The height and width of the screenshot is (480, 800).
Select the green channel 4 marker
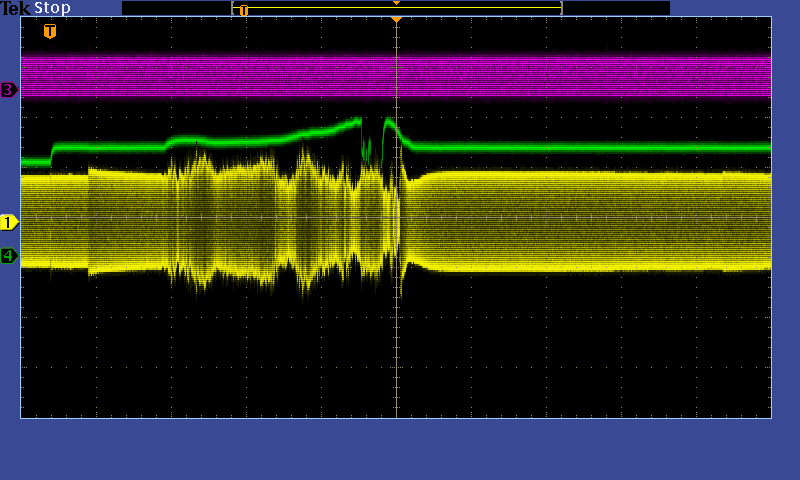[9, 256]
